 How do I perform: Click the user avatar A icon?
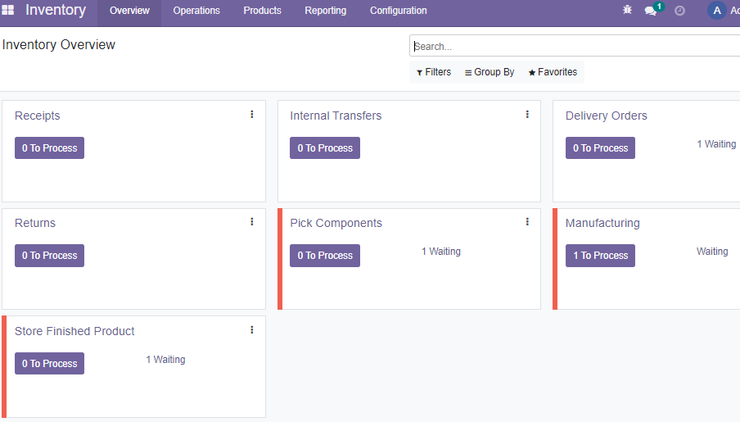point(716,10)
